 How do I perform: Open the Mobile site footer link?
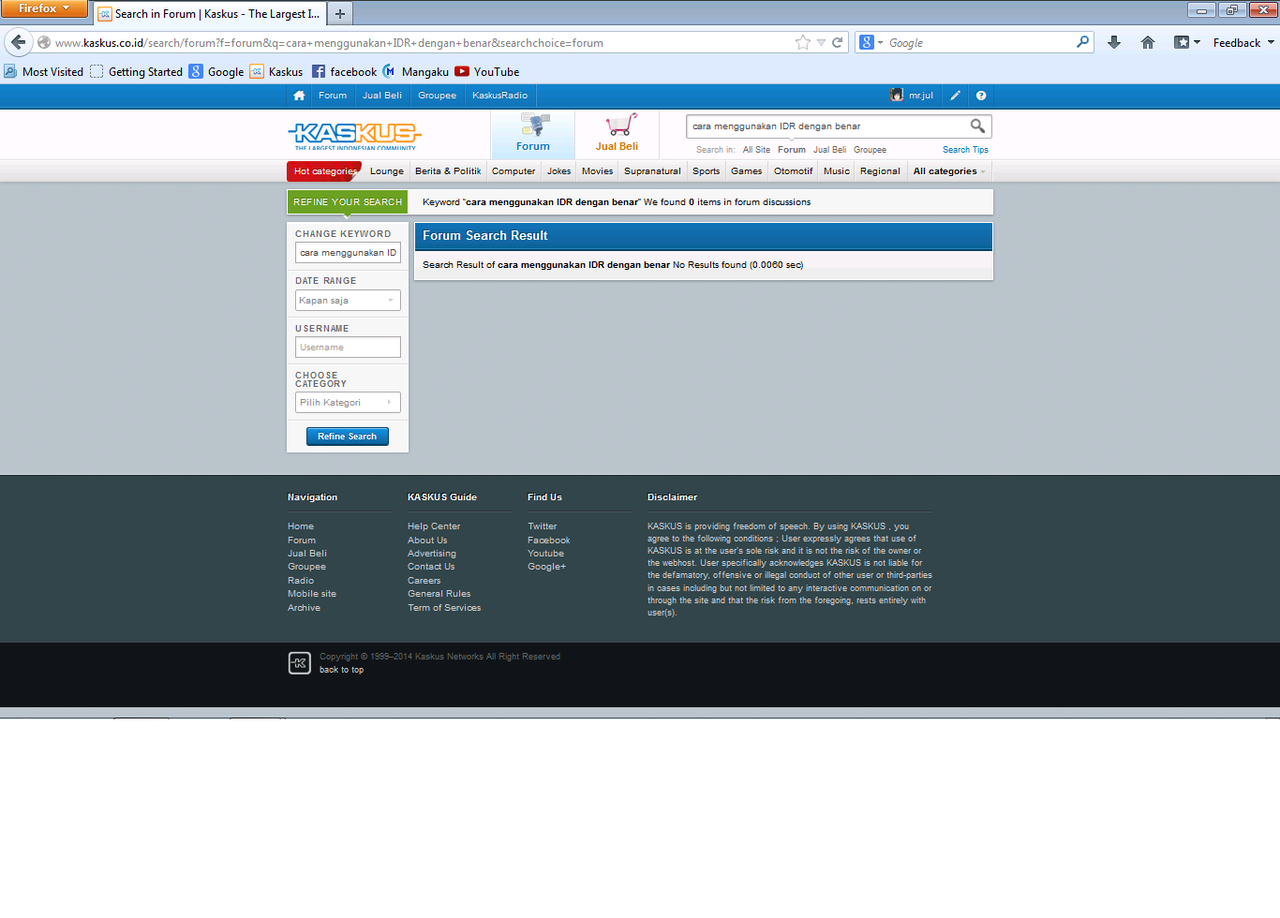click(x=312, y=594)
